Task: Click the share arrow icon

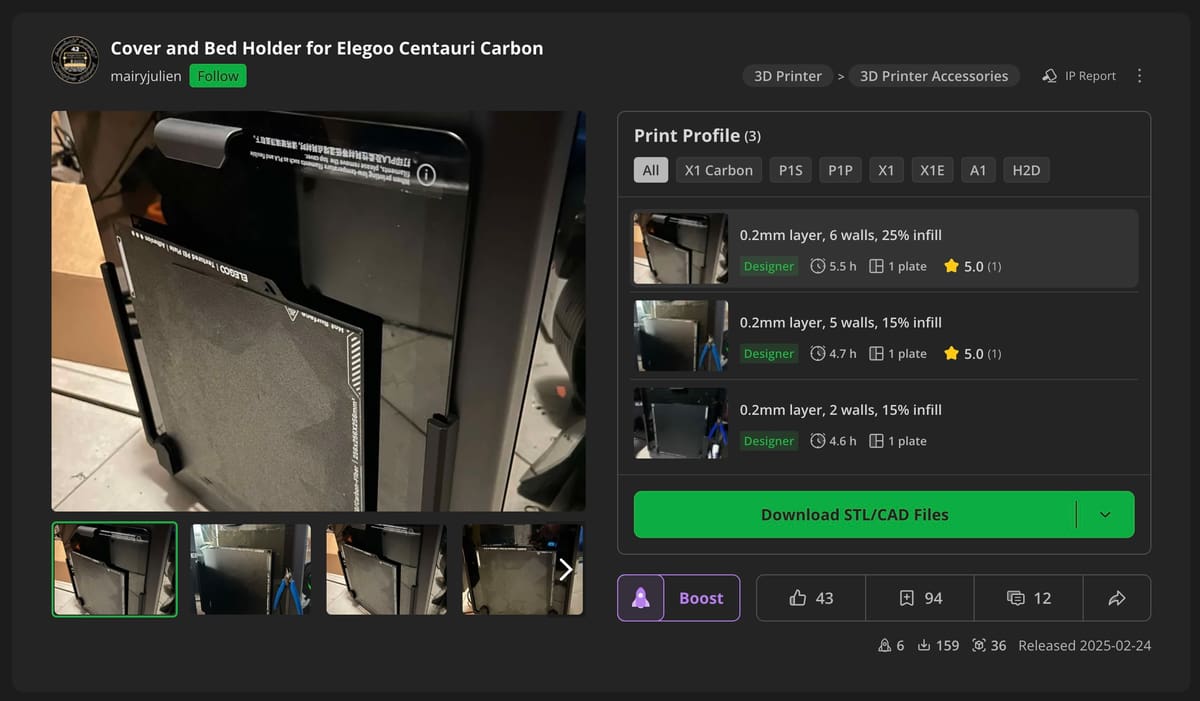Action: [1117, 598]
